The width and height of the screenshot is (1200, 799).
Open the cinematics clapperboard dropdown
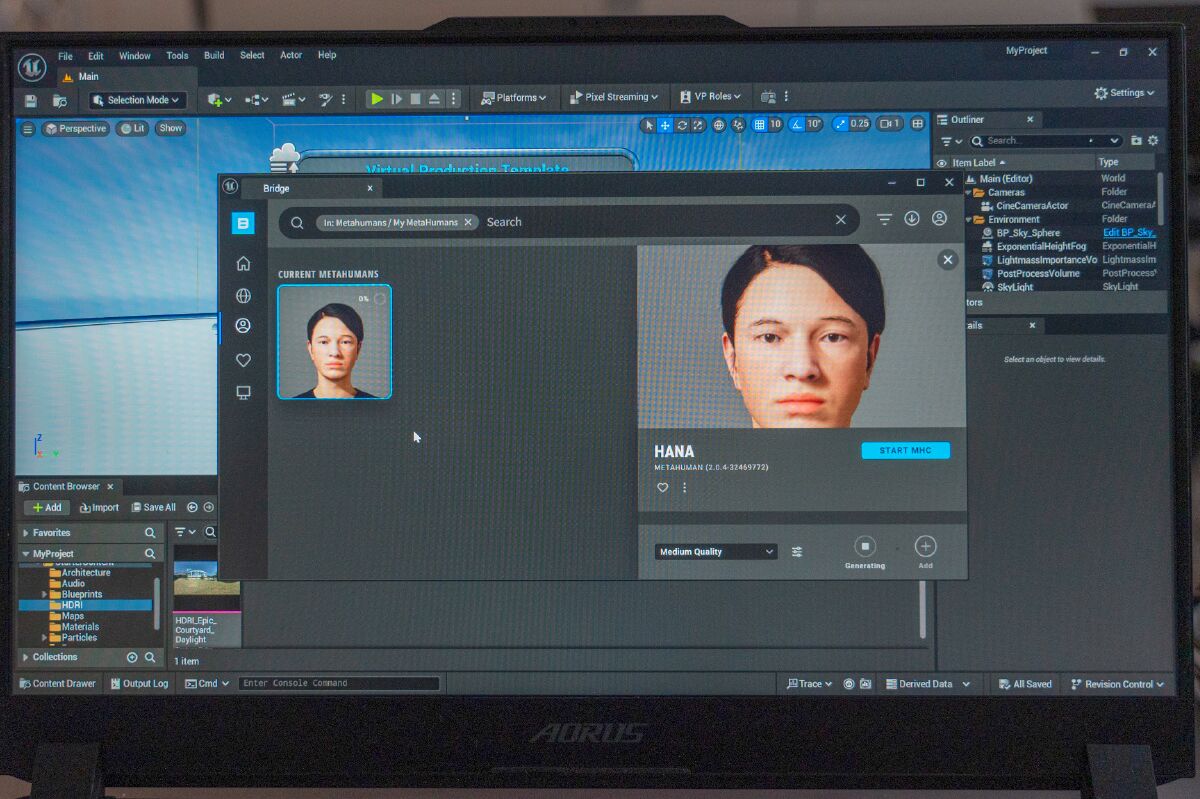click(294, 100)
